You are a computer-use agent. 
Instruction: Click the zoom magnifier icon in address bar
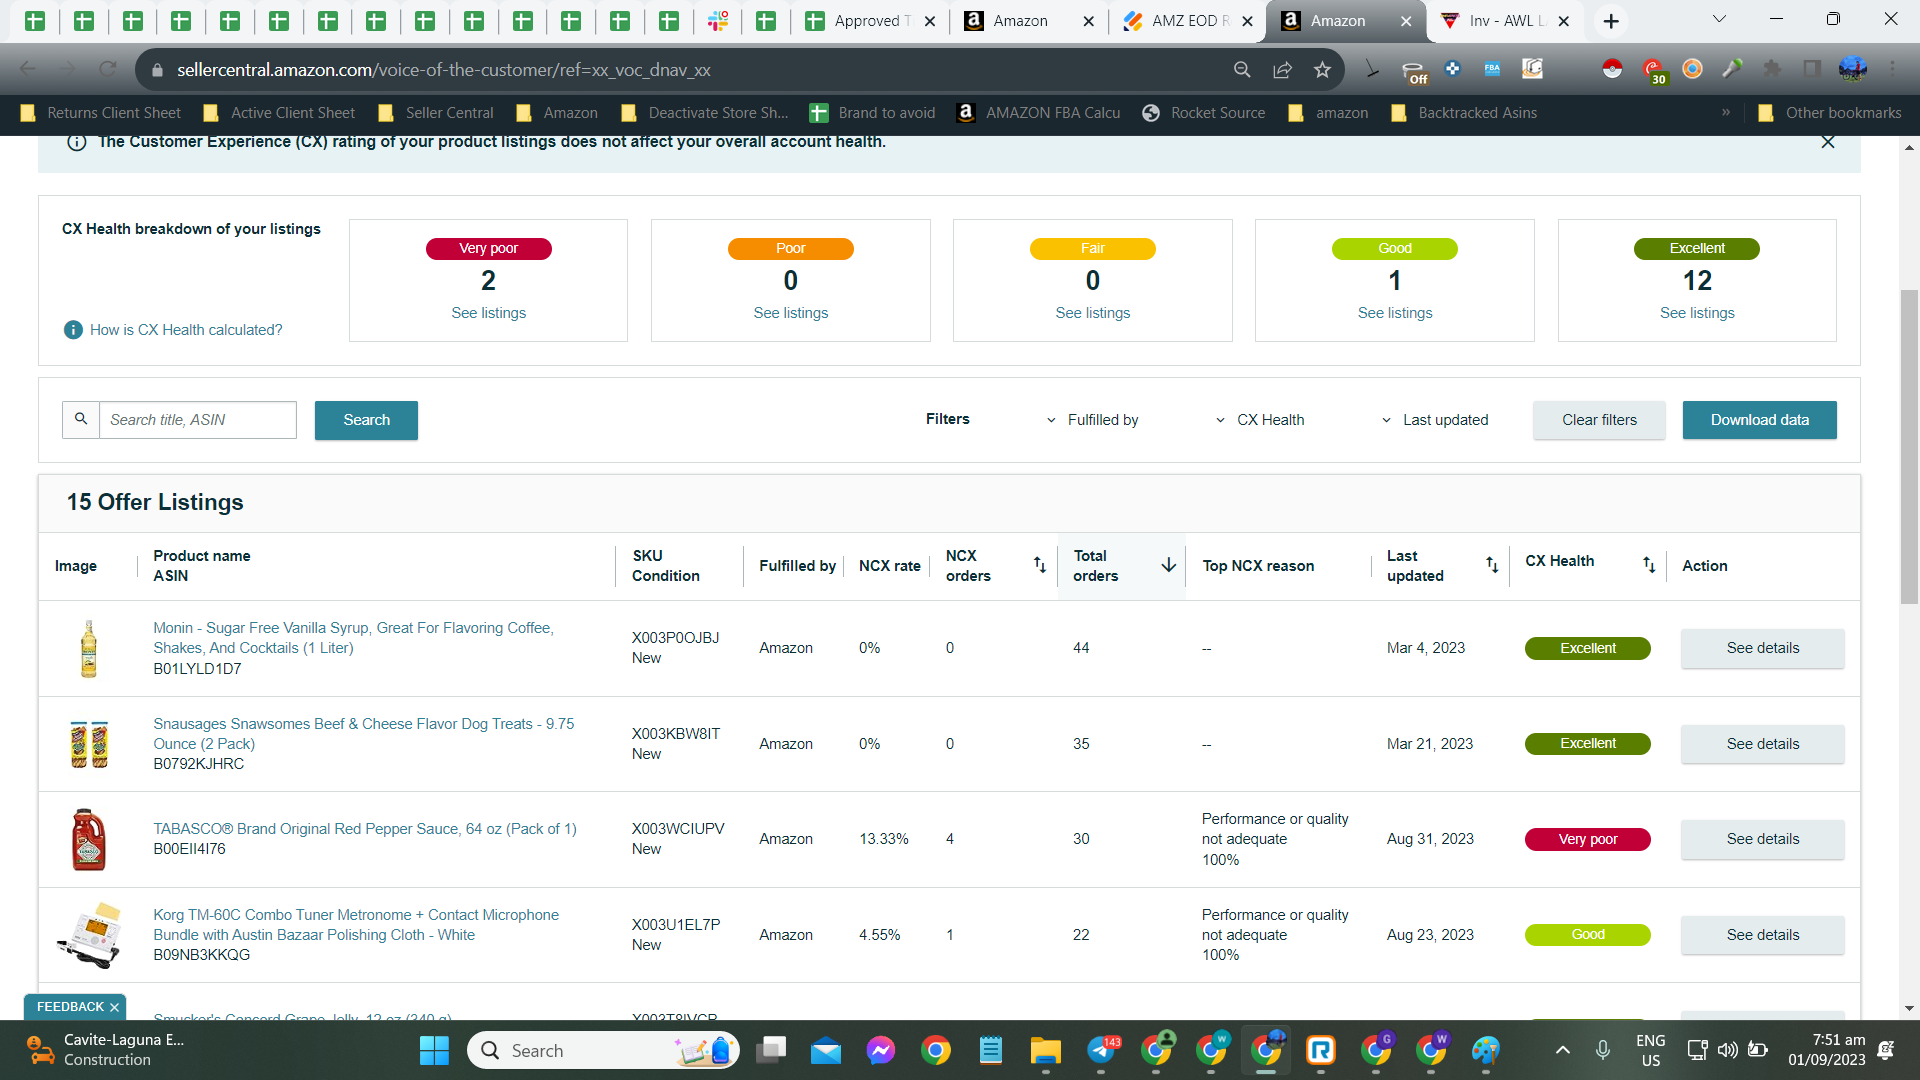click(1242, 69)
